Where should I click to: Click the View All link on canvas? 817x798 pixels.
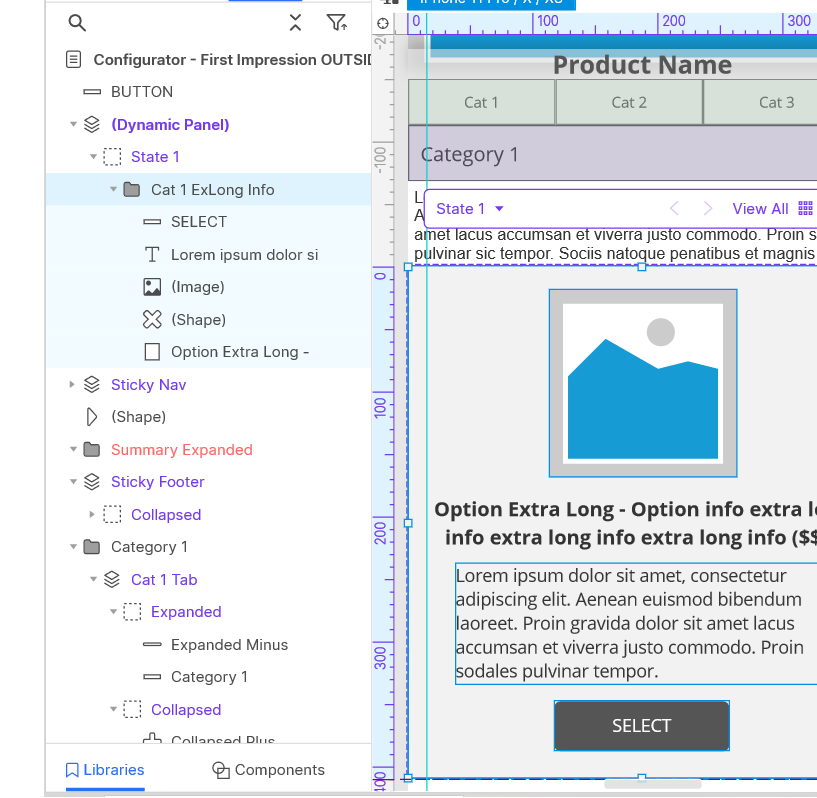pyautogui.click(x=760, y=208)
